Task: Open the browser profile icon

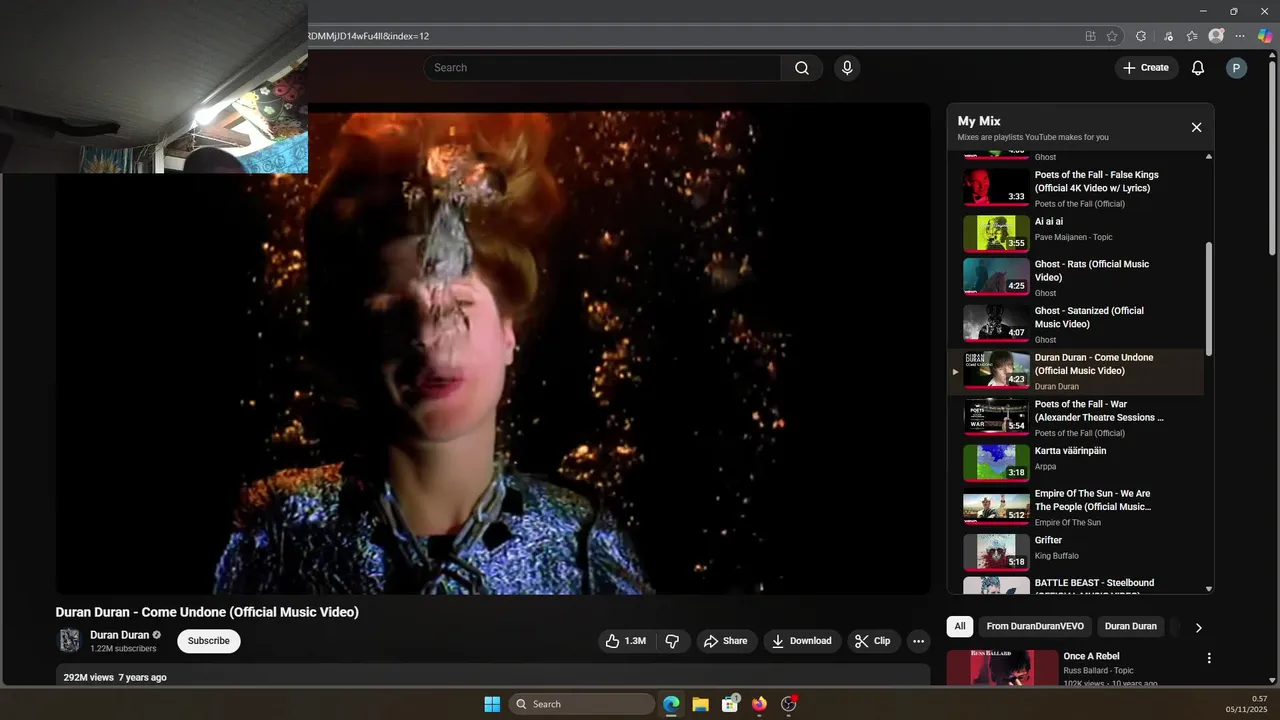Action: pos(1216,36)
